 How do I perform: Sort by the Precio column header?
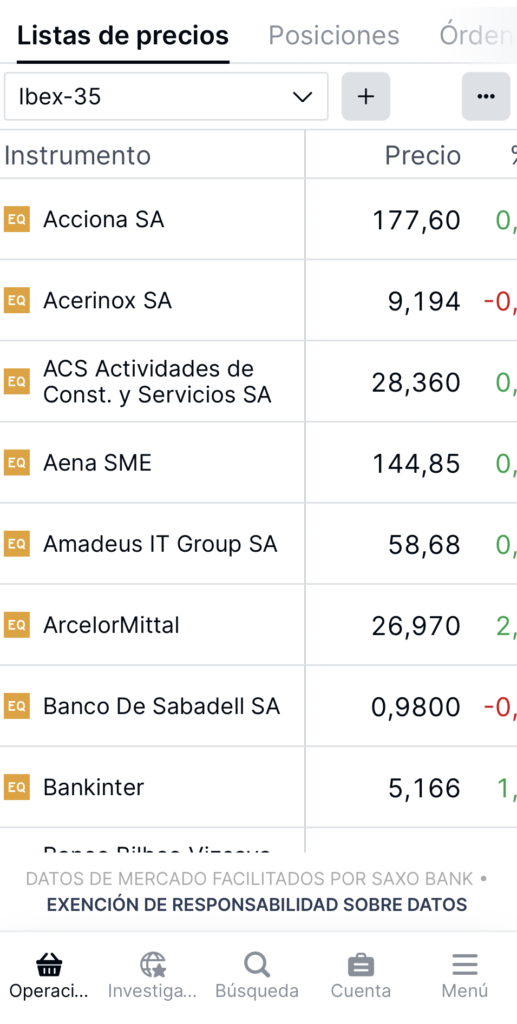click(422, 155)
